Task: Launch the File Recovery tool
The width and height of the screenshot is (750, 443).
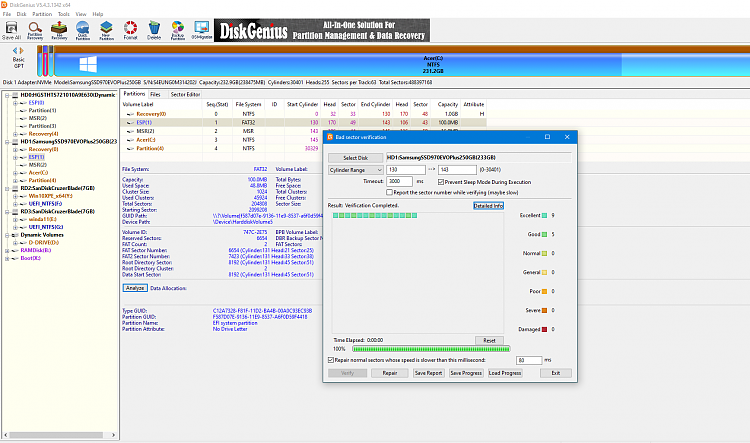Action: pos(60,30)
